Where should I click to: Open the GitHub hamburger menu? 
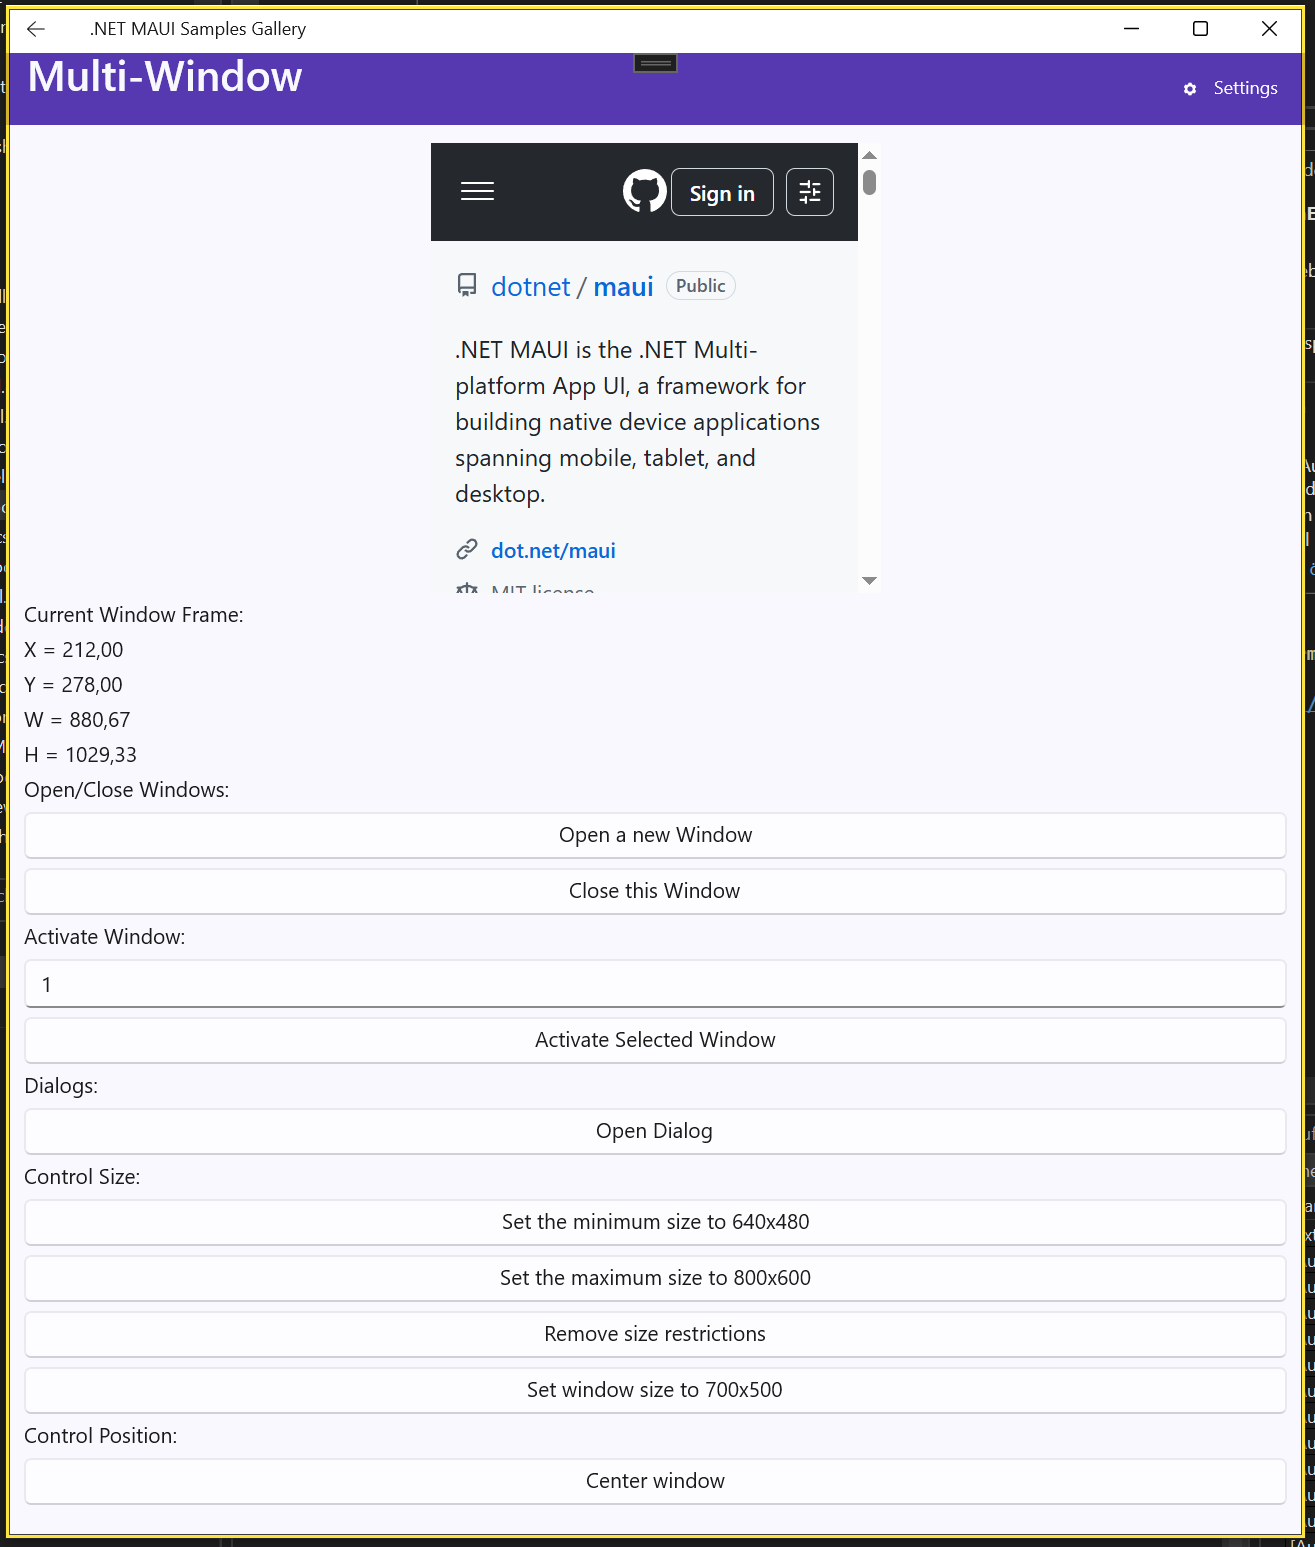477,192
